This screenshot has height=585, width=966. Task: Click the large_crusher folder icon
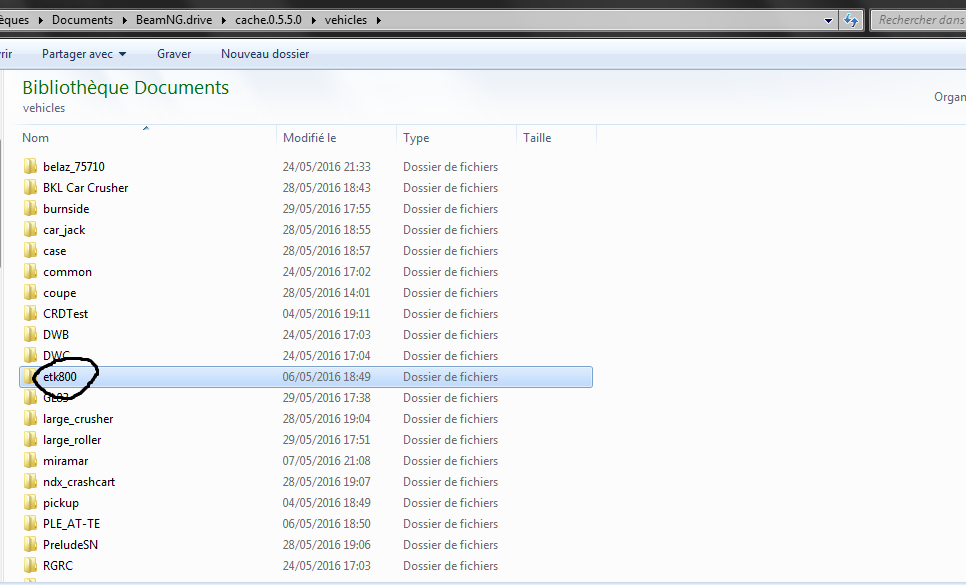tap(30, 419)
